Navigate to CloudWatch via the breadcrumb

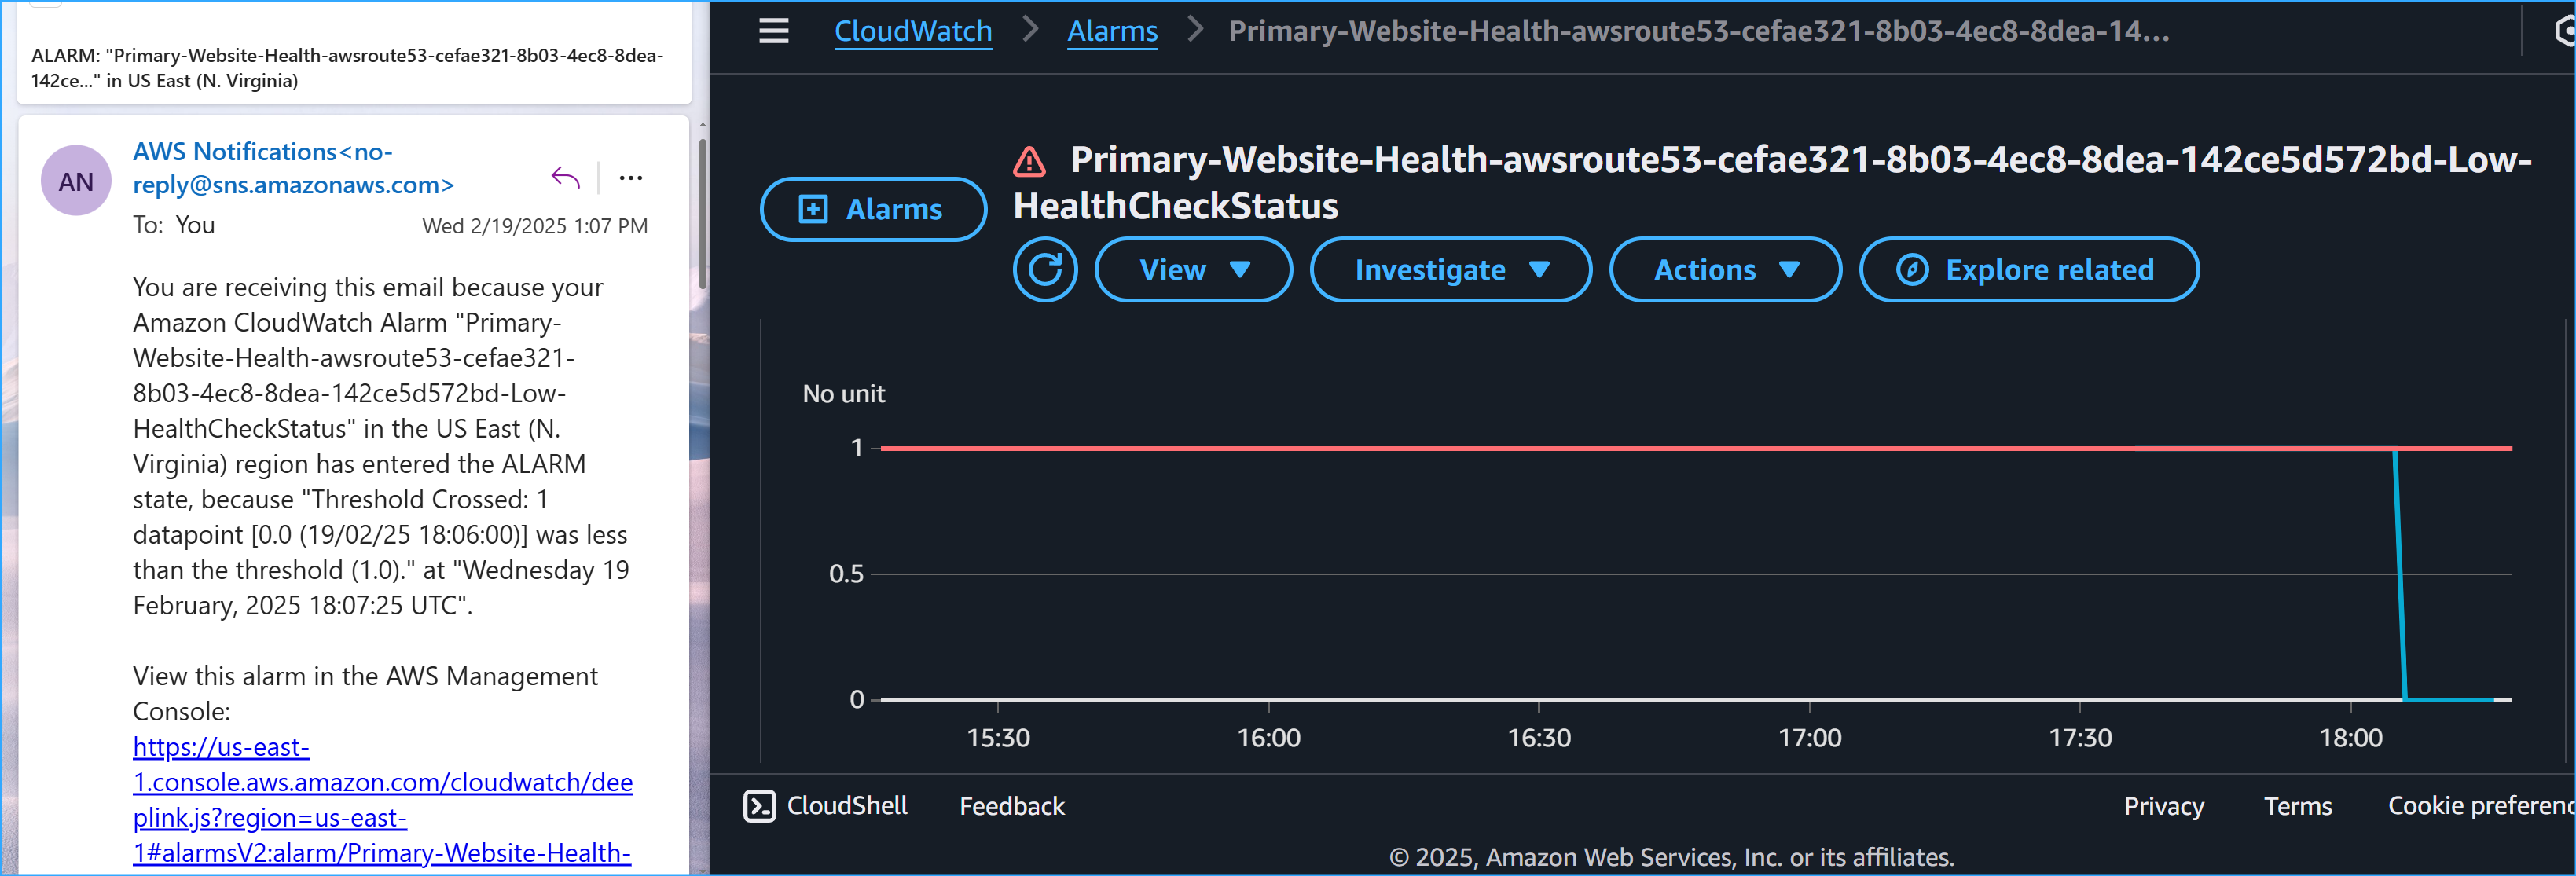click(x=912, y=30)
